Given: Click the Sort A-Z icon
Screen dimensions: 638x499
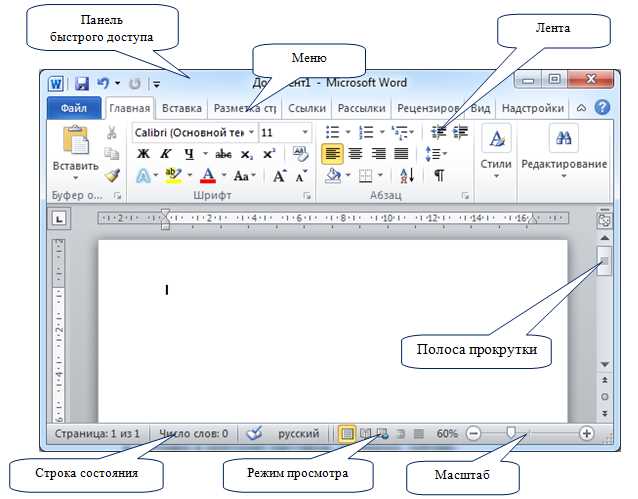Looking at the screenshot, I should click(x=407, y=176).
